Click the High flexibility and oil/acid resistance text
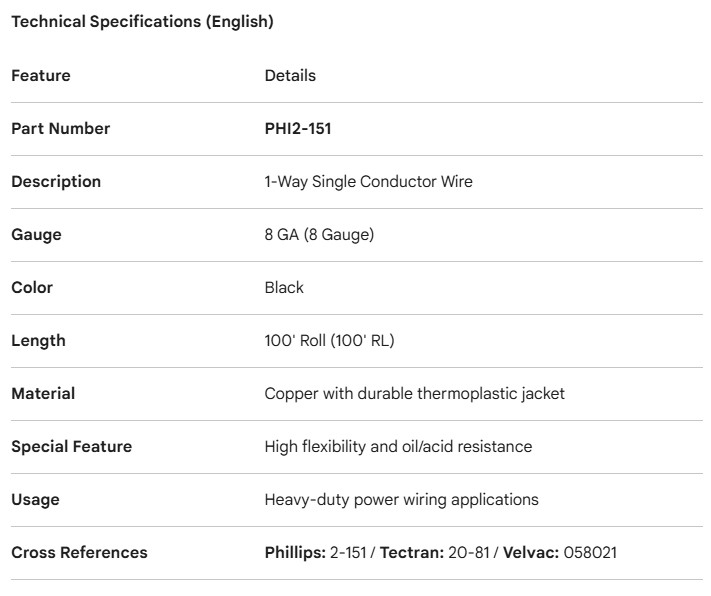711x596 pixels. click(398, 447)
